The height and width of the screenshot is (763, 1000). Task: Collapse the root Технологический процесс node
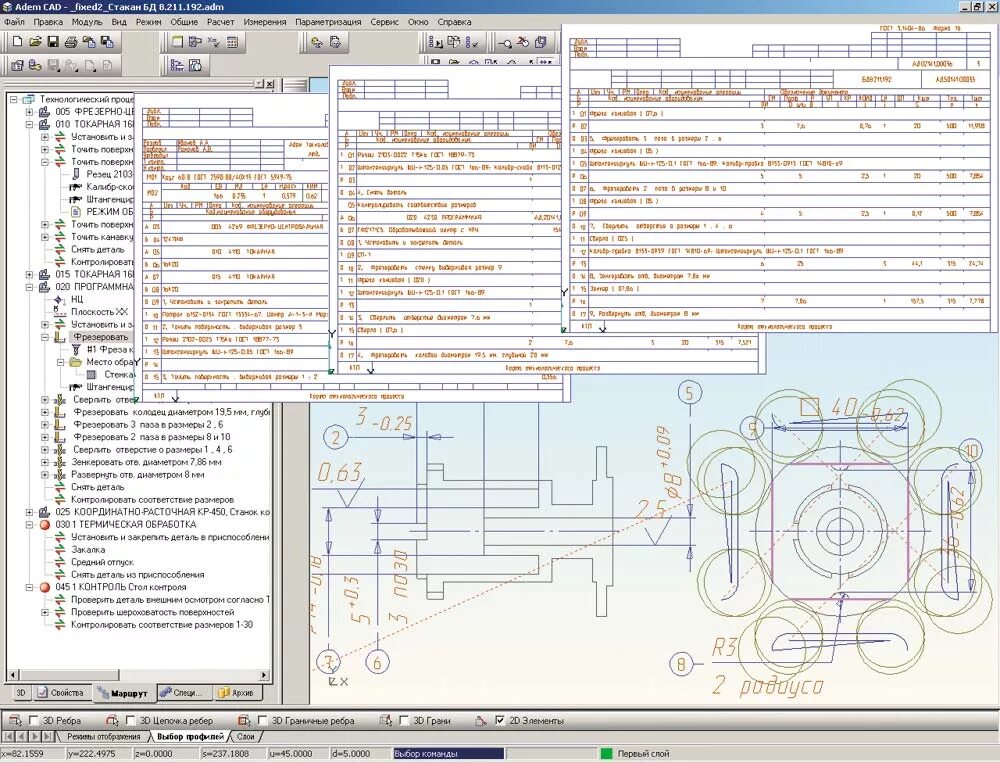coord(14,99)
